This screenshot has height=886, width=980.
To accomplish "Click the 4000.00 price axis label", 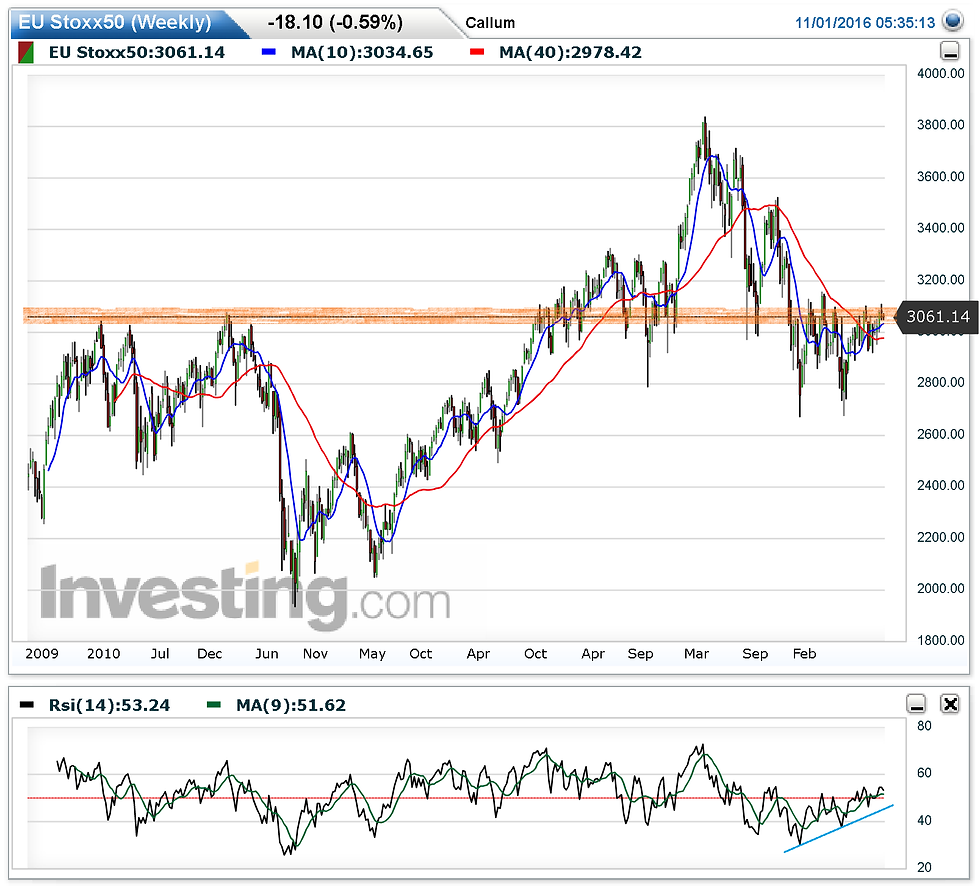I will click(x=941, y=74).
